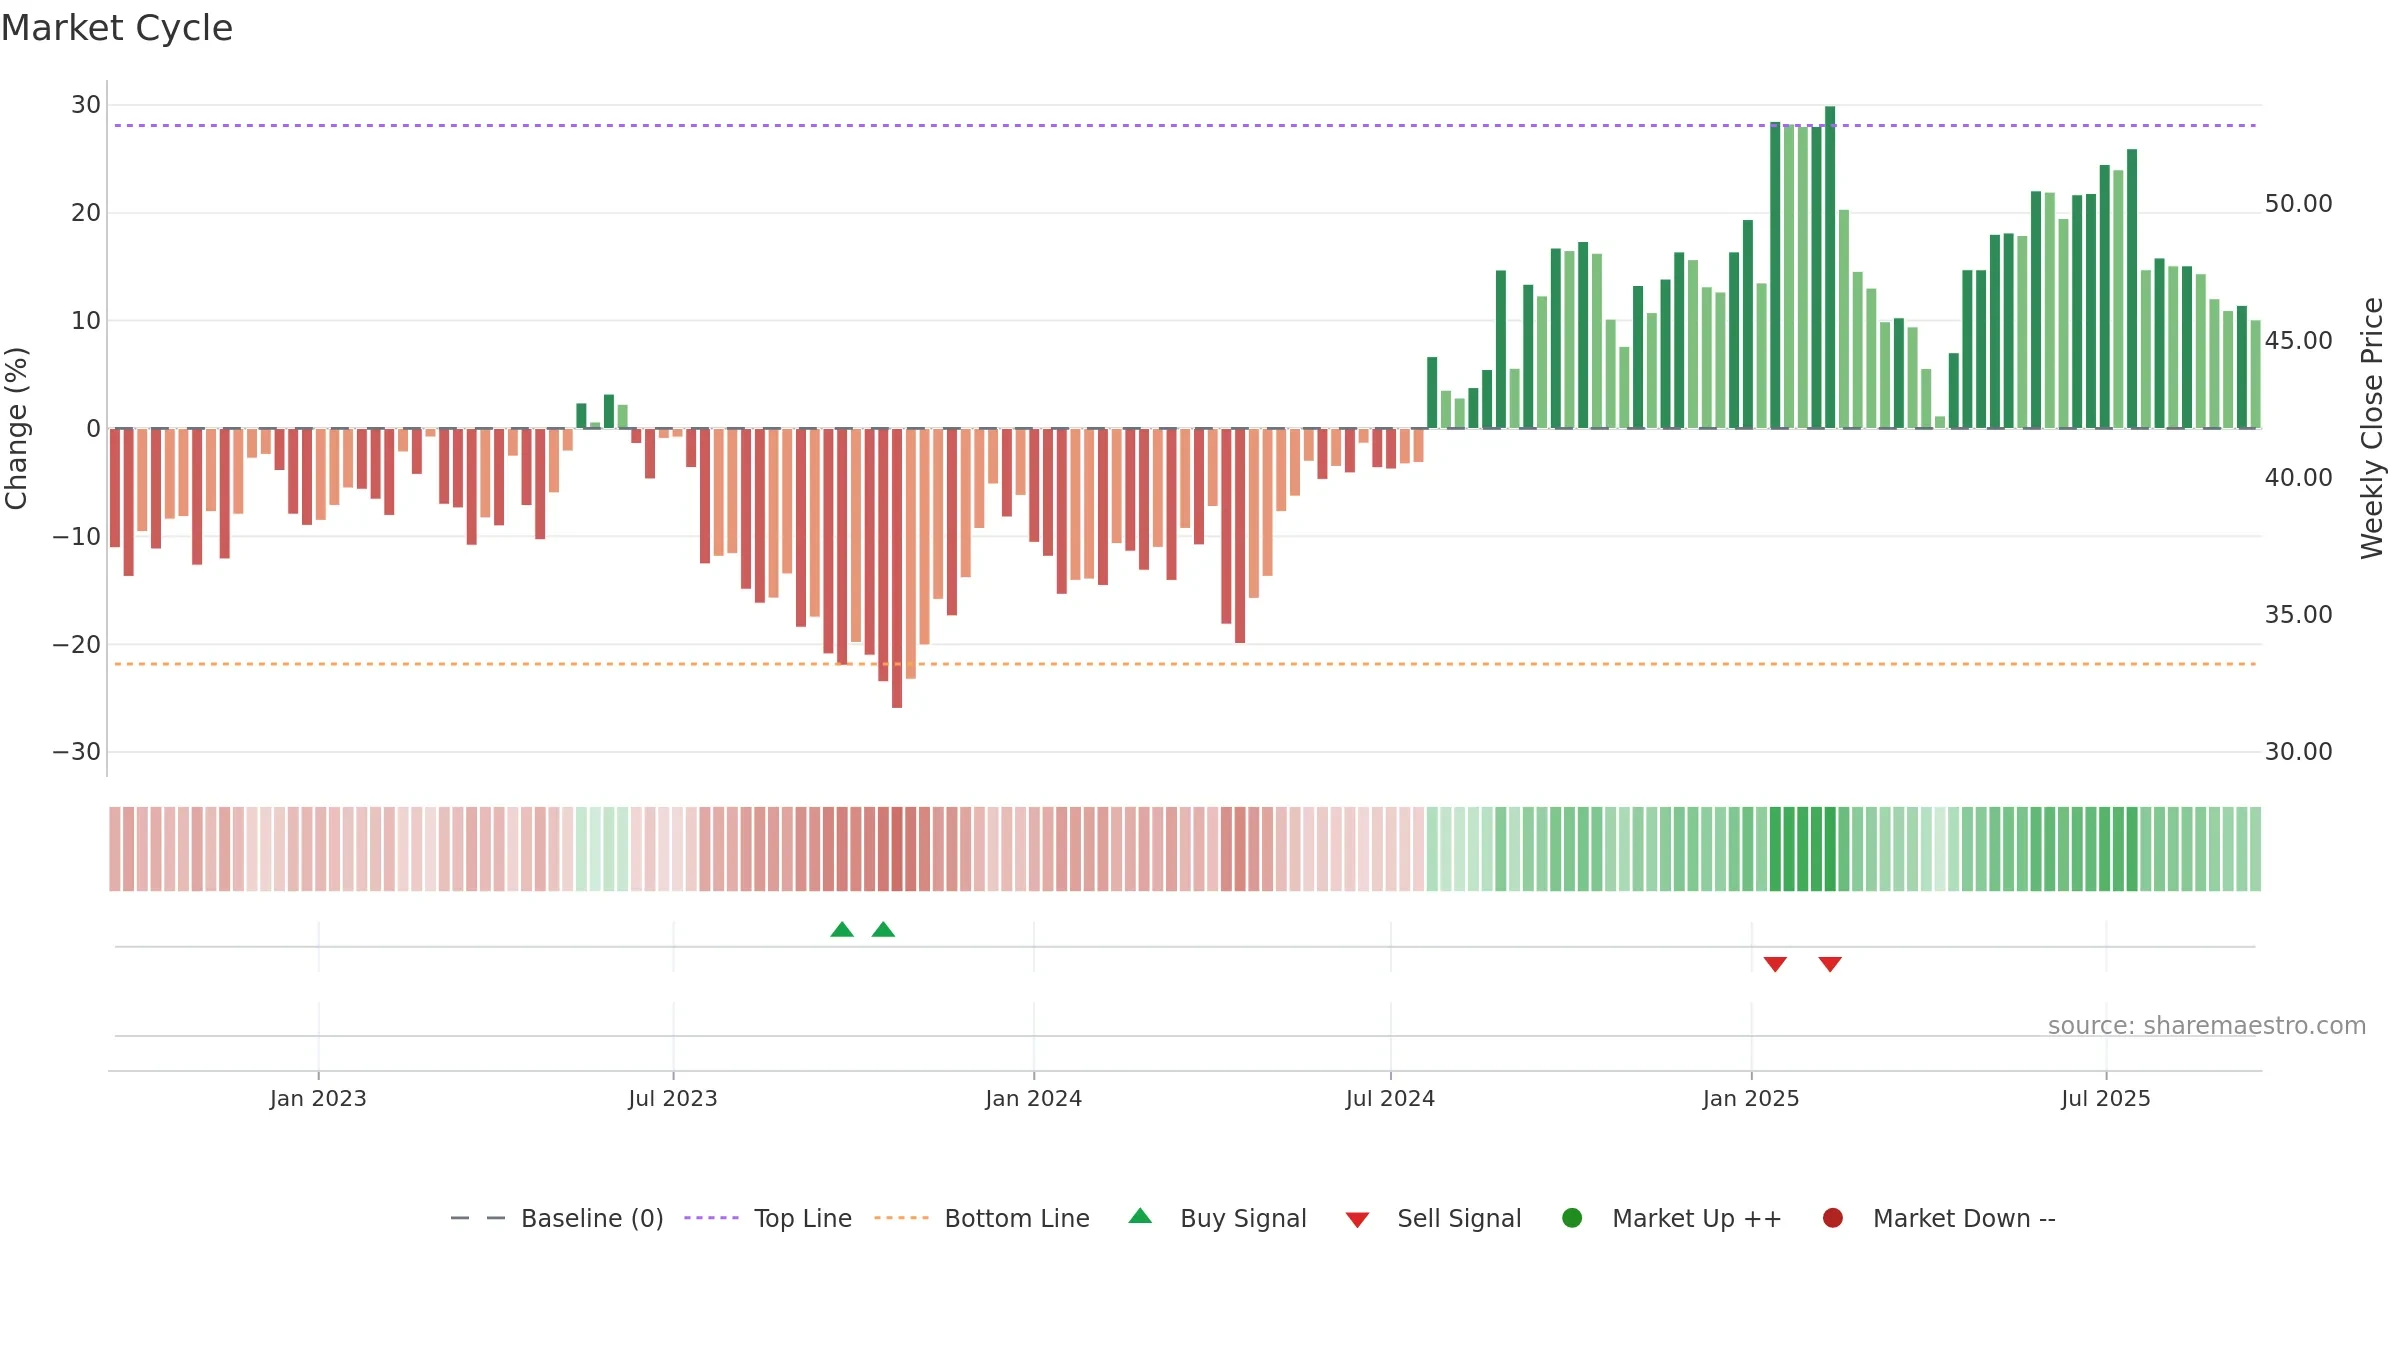
Task: Click the orange Bottom Line legend marker
Action: point(901,1218)
